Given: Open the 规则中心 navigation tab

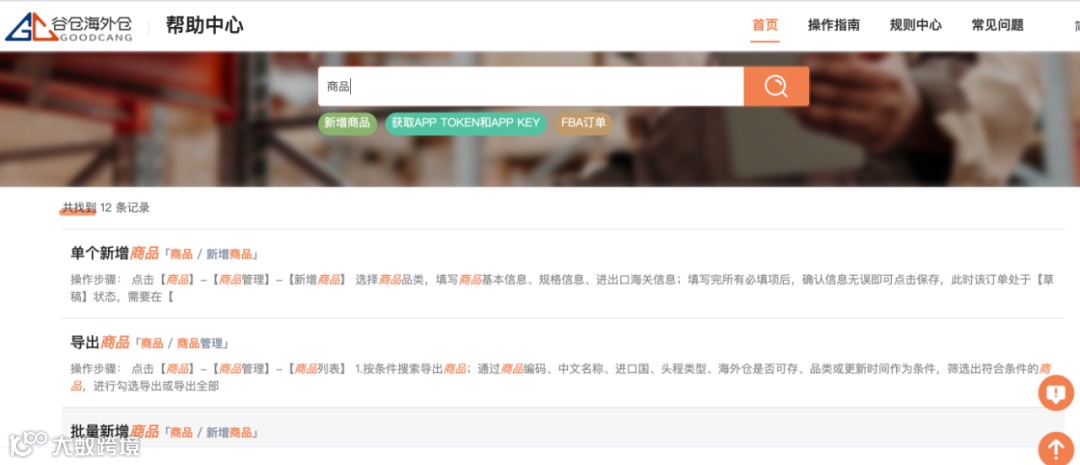Looking at the screenshot, I should point(915,25).
